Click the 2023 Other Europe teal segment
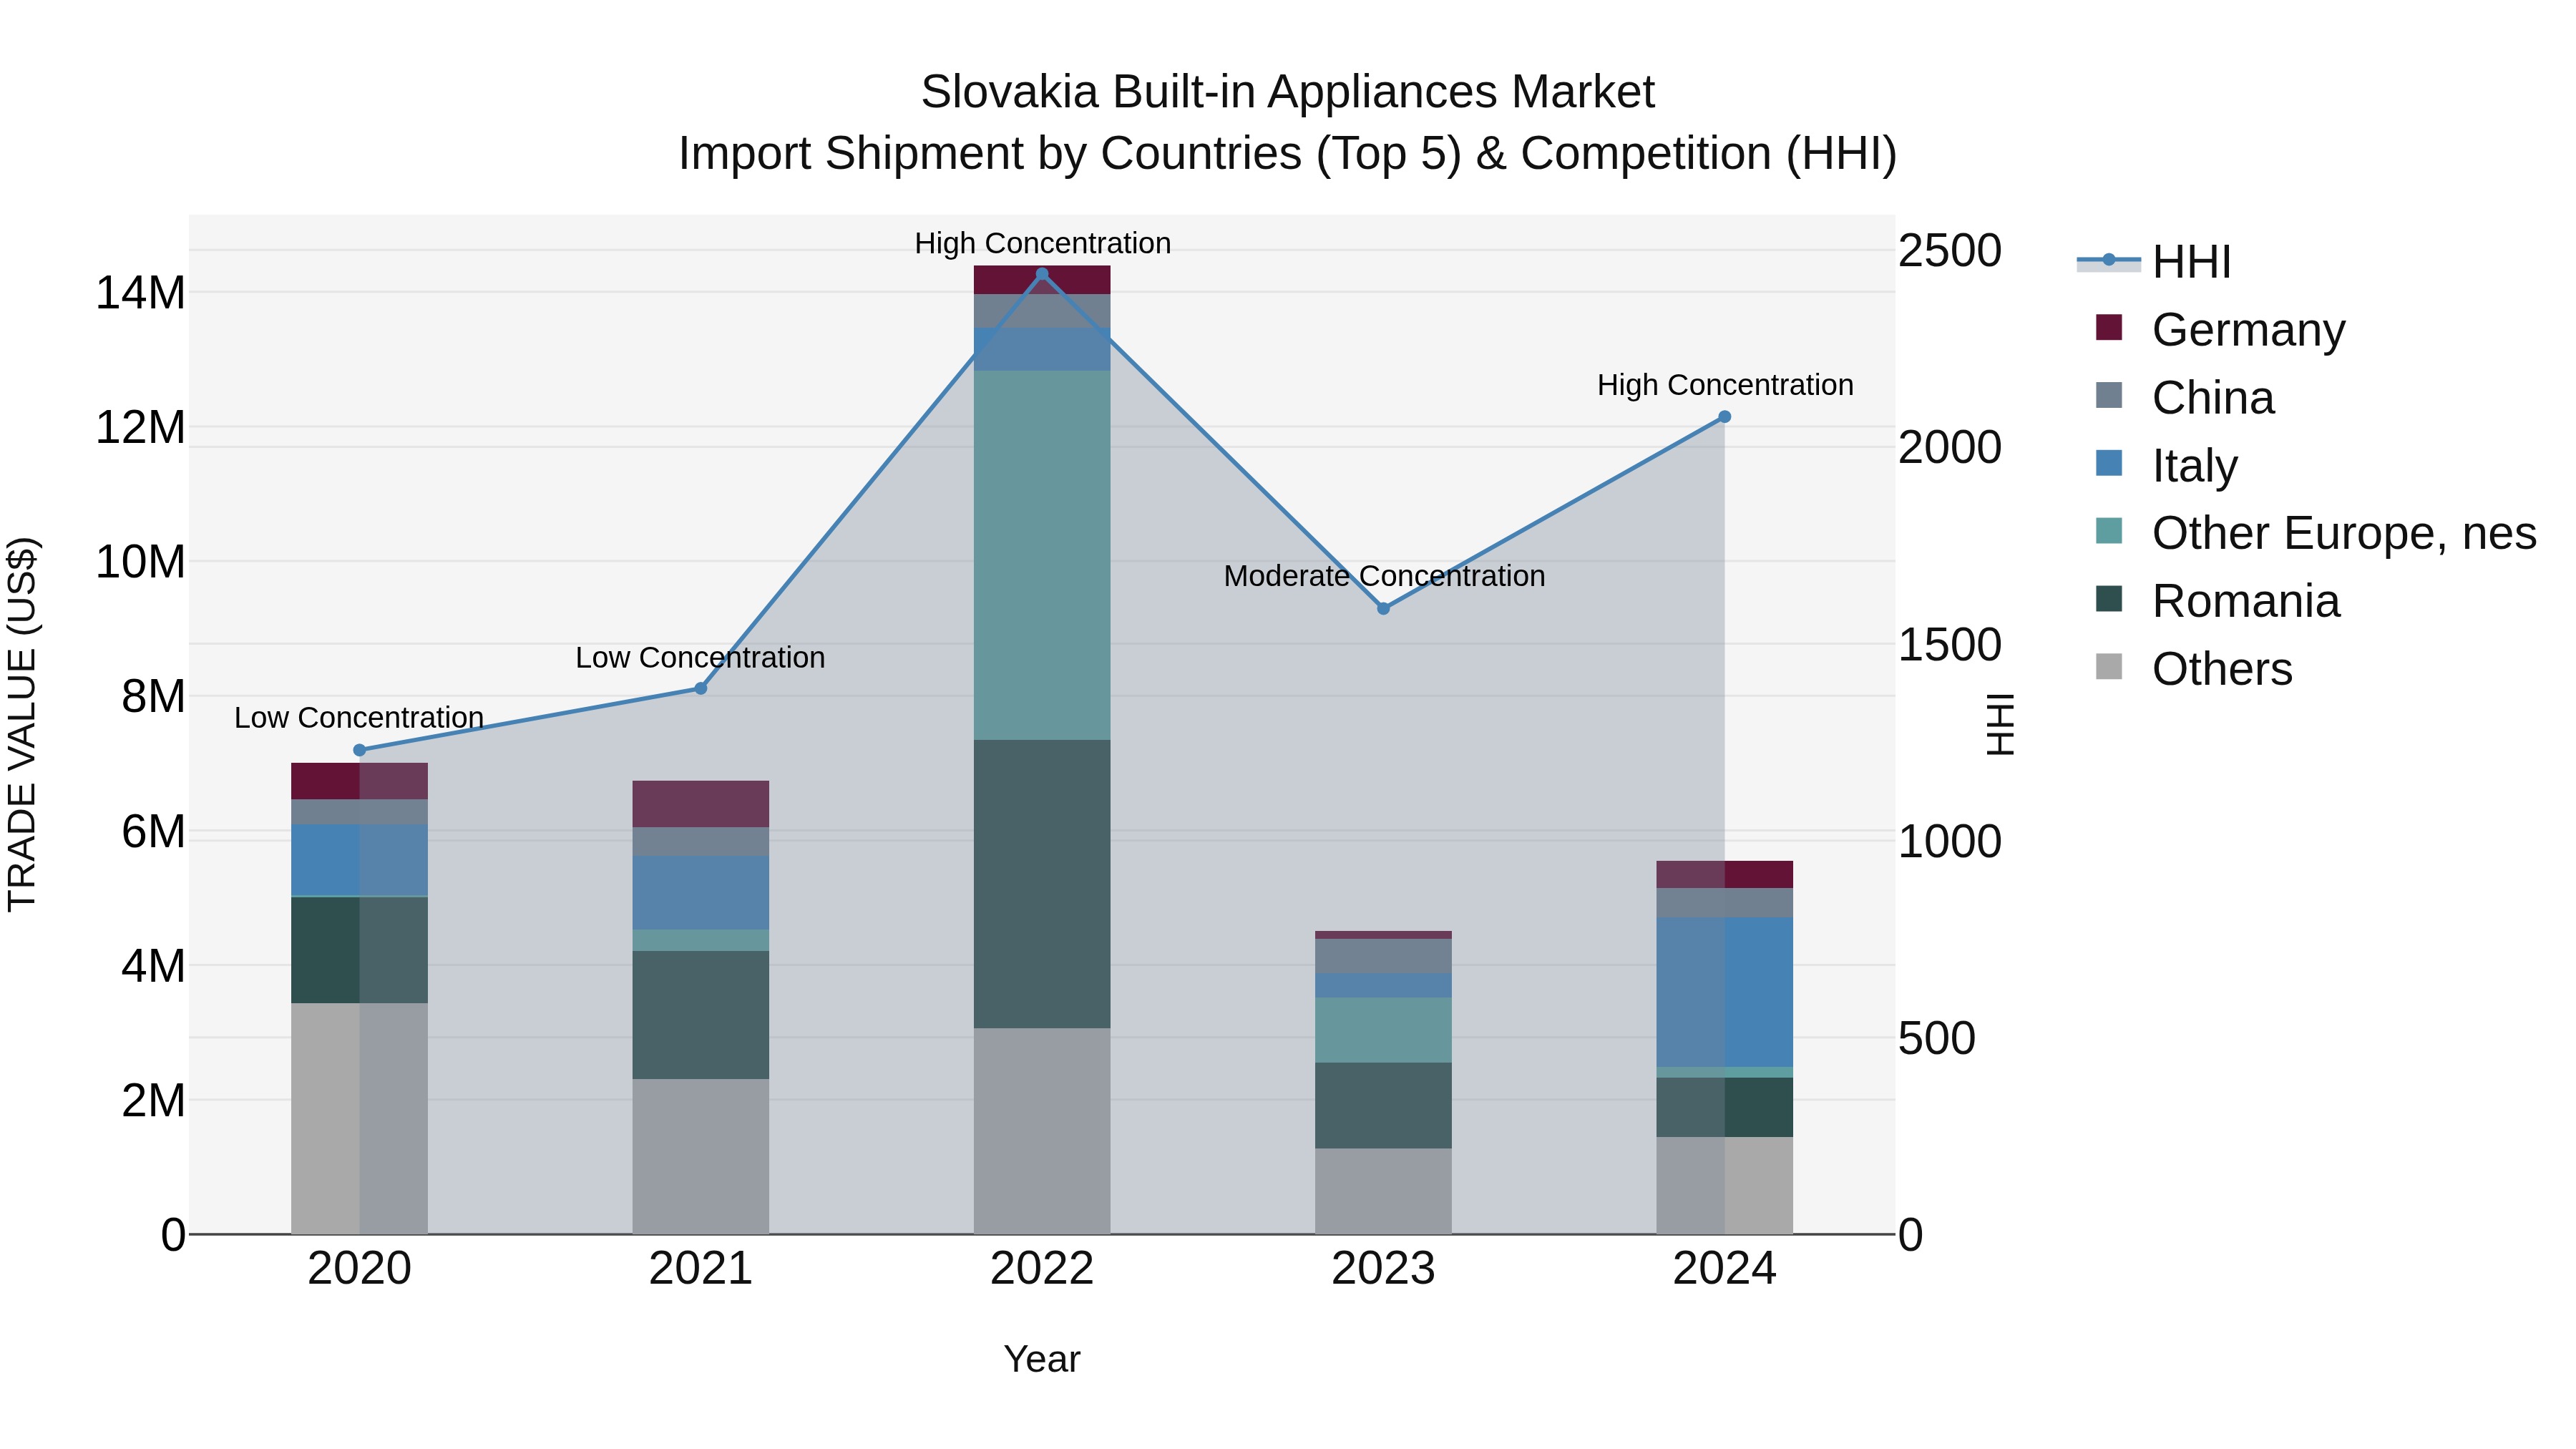 pyautogui.click(x=1384, y=1030)
